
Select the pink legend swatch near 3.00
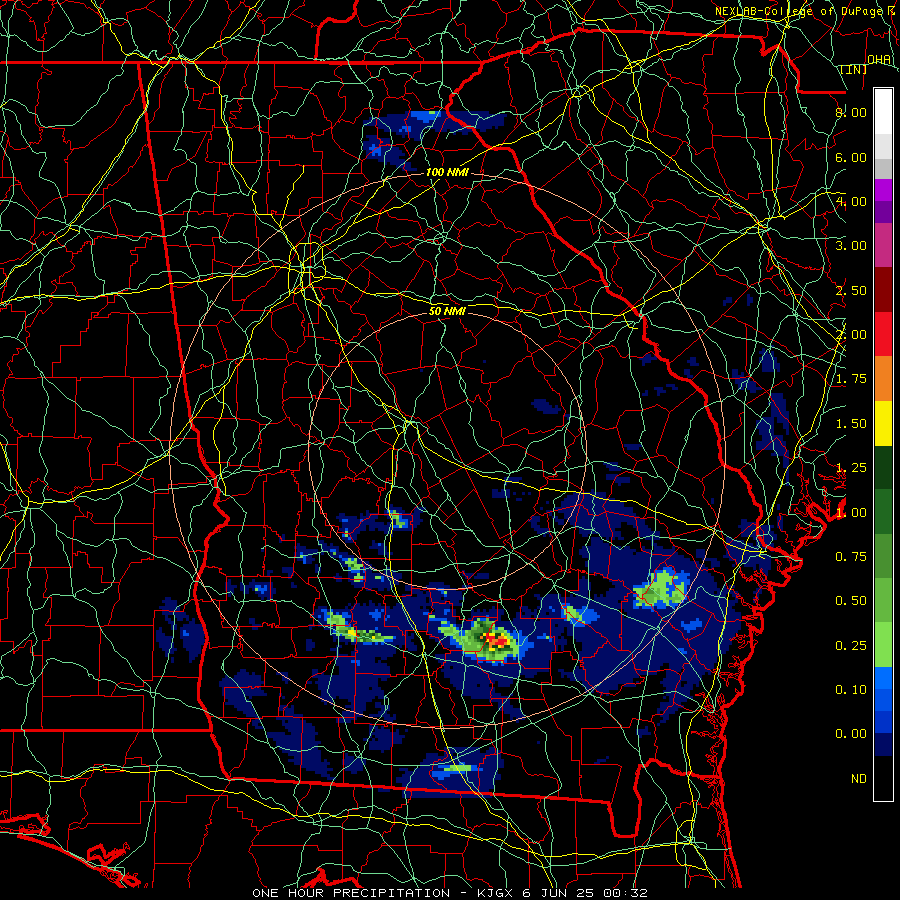pos(883,245)
